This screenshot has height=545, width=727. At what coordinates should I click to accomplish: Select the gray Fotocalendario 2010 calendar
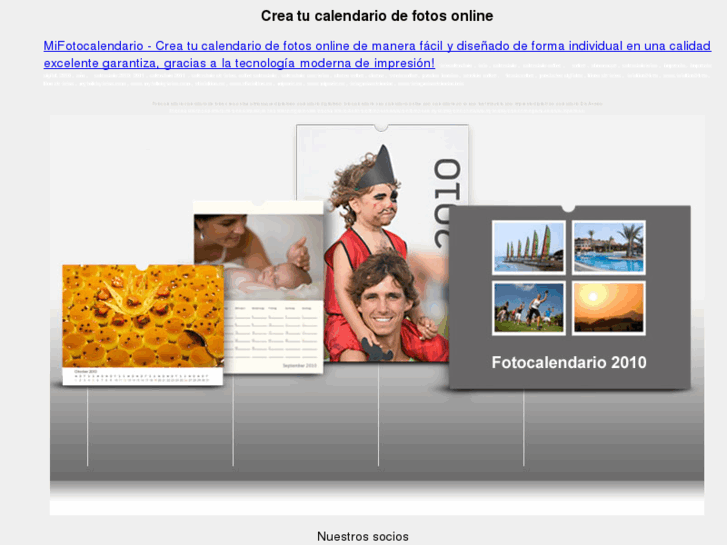[x=569, y=297]
